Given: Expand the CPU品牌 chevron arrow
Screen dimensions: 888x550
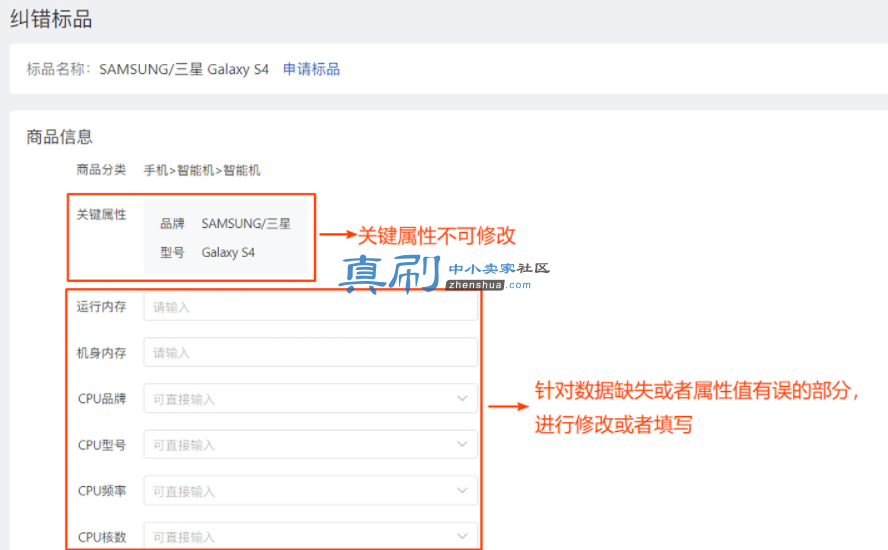Looking at the screenshot, I should 462,398.
